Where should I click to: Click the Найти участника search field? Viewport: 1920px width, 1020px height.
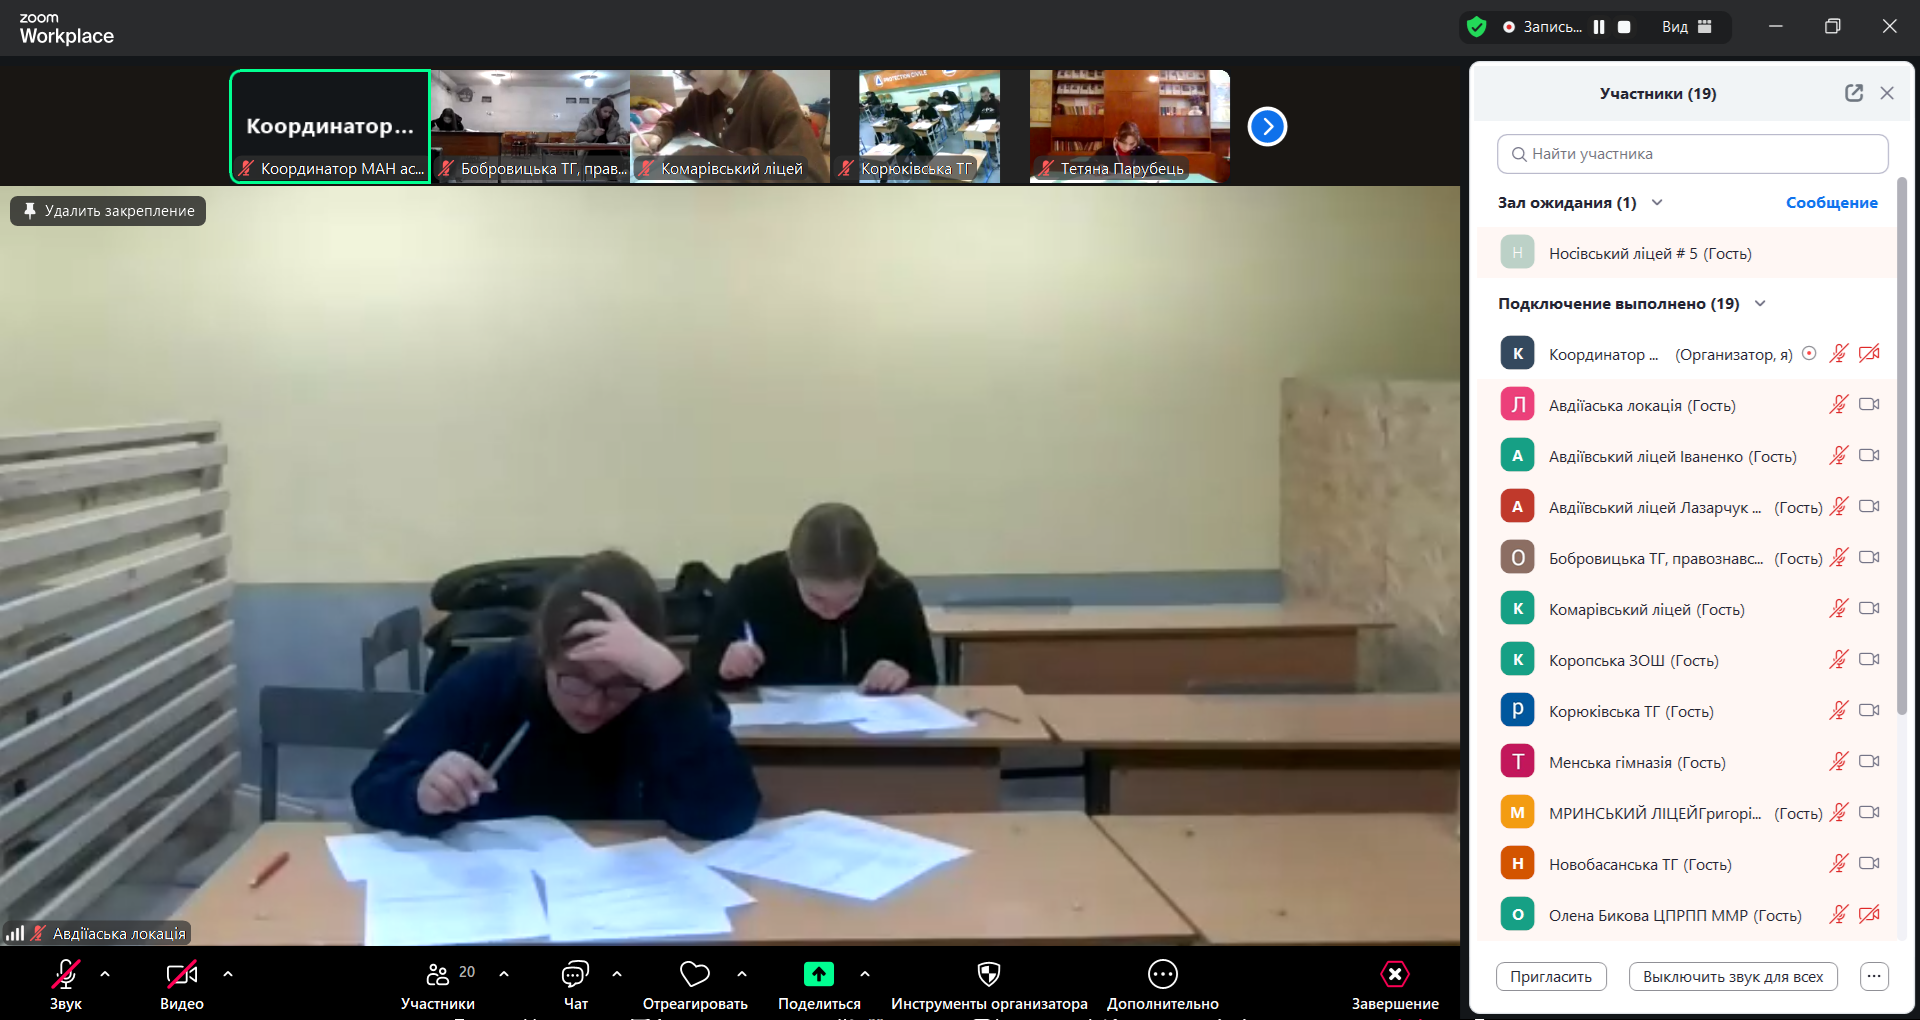[1692, 154]
